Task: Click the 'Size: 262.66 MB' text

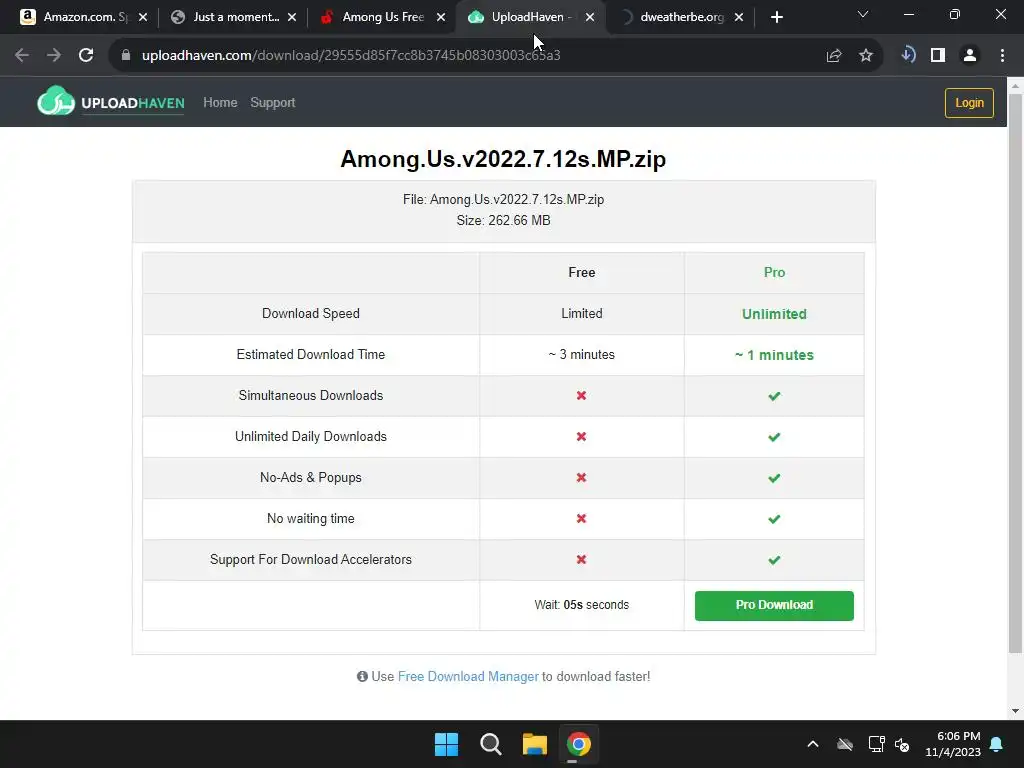Action: pyautogui.click(x=503, y=221)
